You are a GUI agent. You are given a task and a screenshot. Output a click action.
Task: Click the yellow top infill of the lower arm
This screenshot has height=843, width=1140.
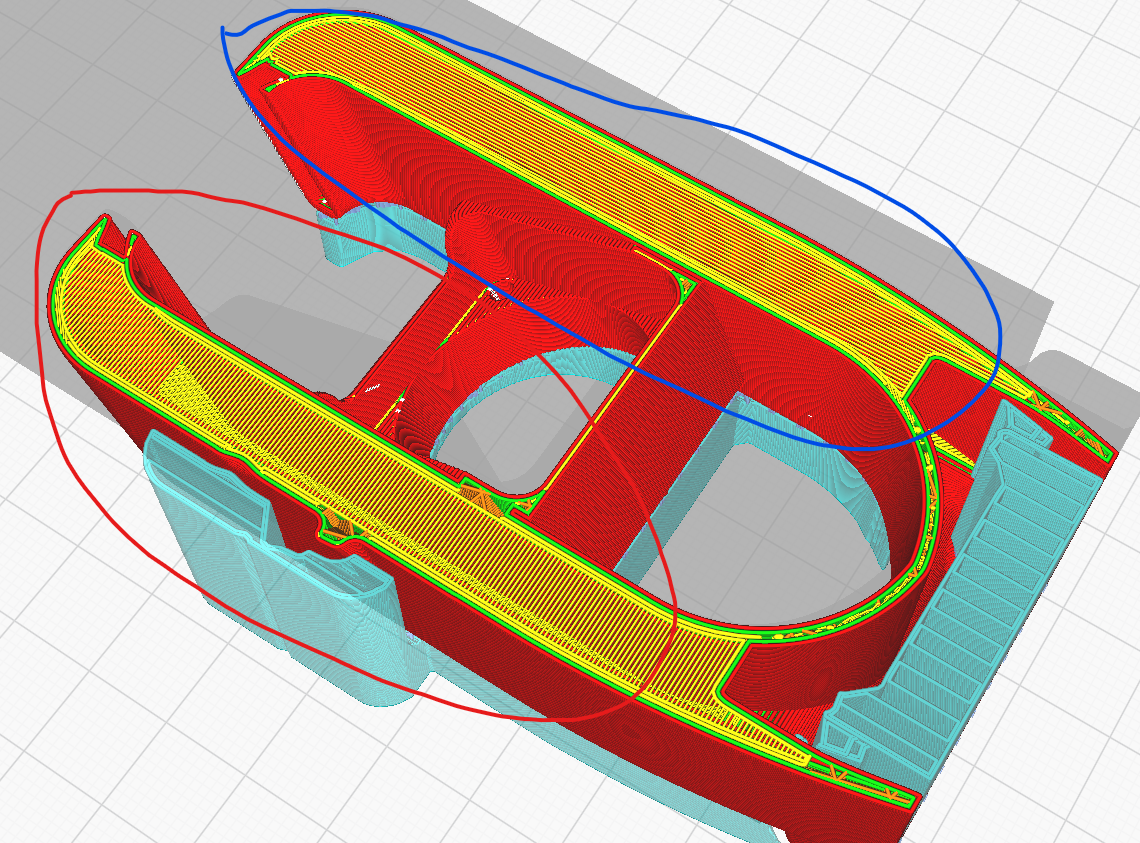pyautogui.click(x=407, y=466)
